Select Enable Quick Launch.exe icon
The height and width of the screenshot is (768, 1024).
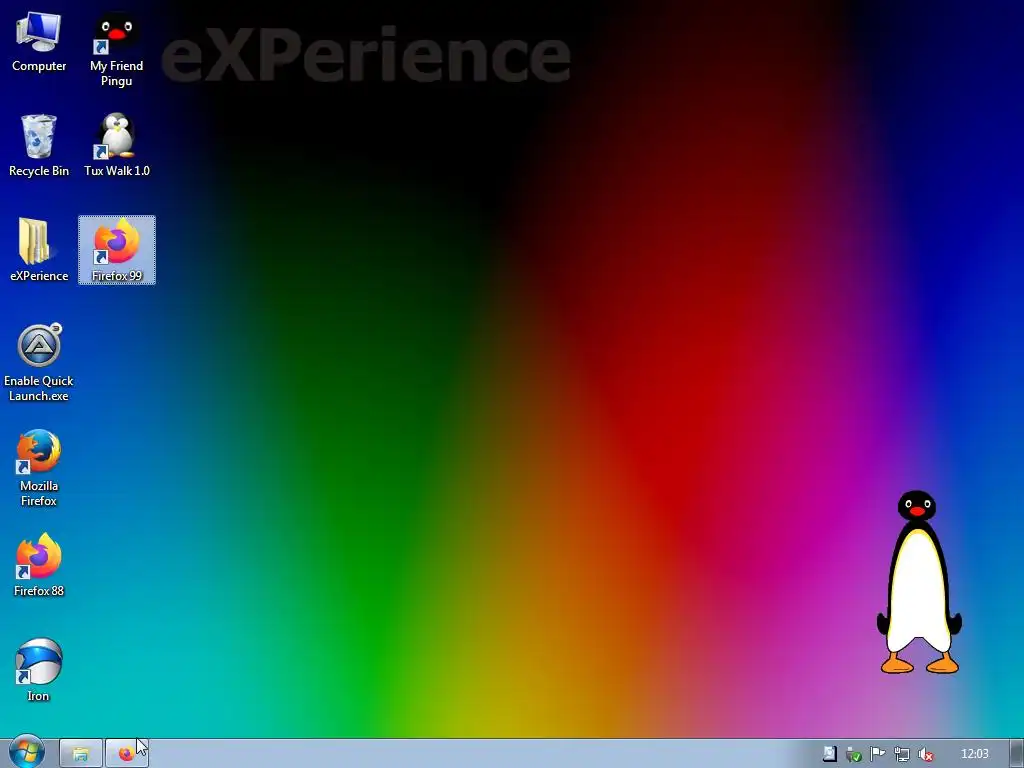(x=39, y=362)
